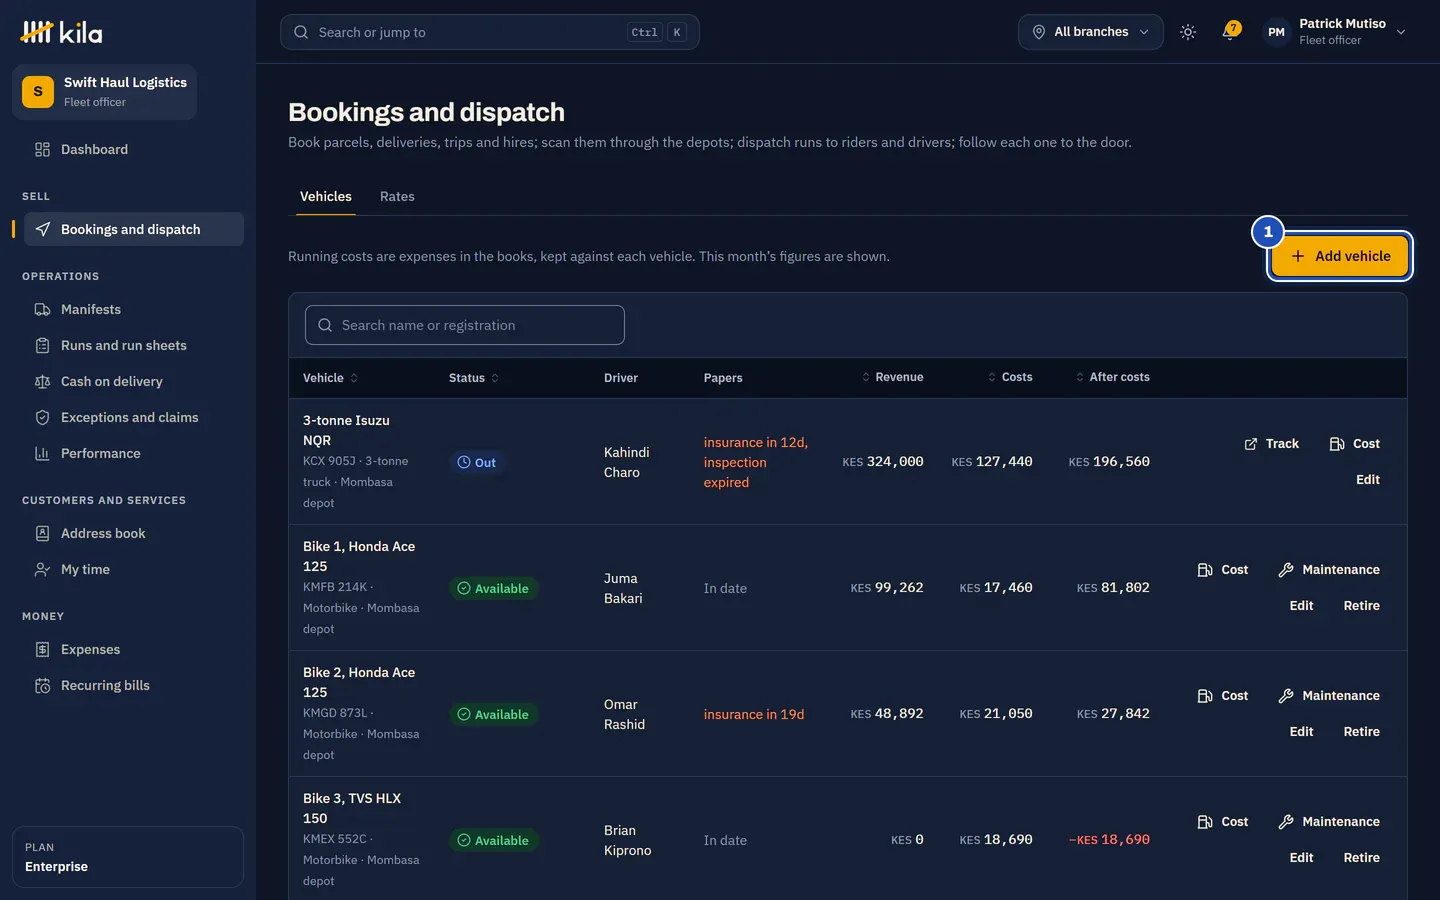The width and height of the screenshot is (1440, 900).
Task: Switch to the Rates tab
Action: point(397,196)
